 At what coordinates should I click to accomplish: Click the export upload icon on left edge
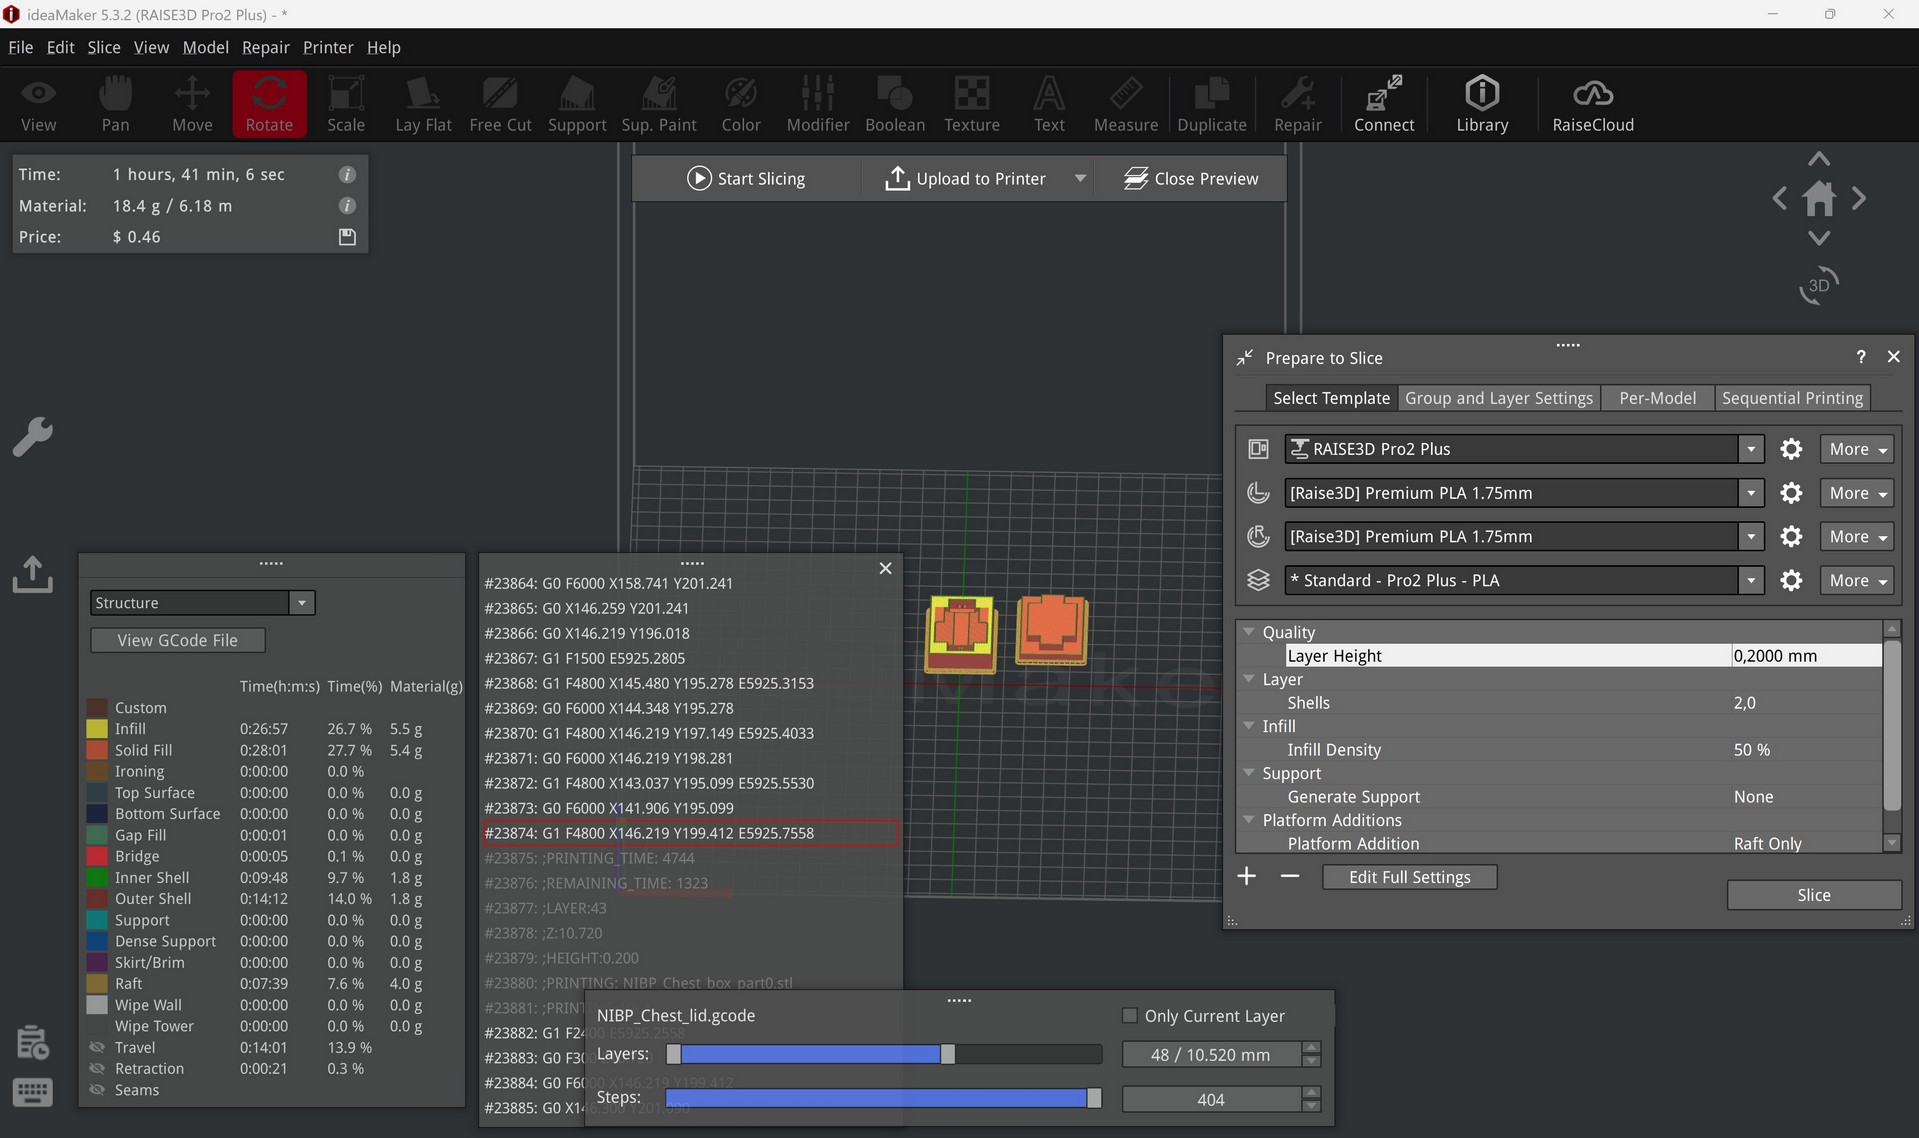click(32, 574)
